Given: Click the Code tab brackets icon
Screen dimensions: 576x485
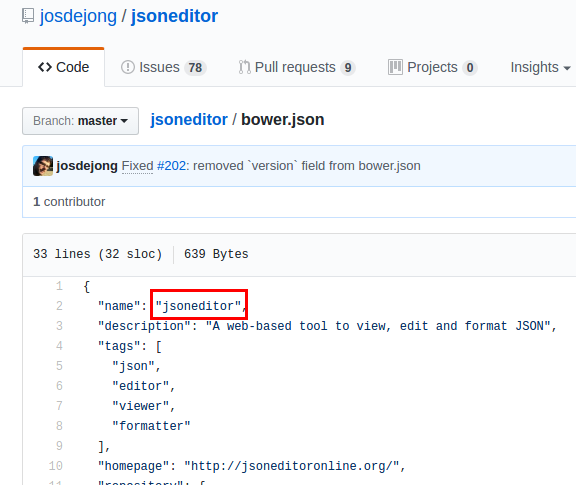Looking at the screenshot, I should click(45, 67).
